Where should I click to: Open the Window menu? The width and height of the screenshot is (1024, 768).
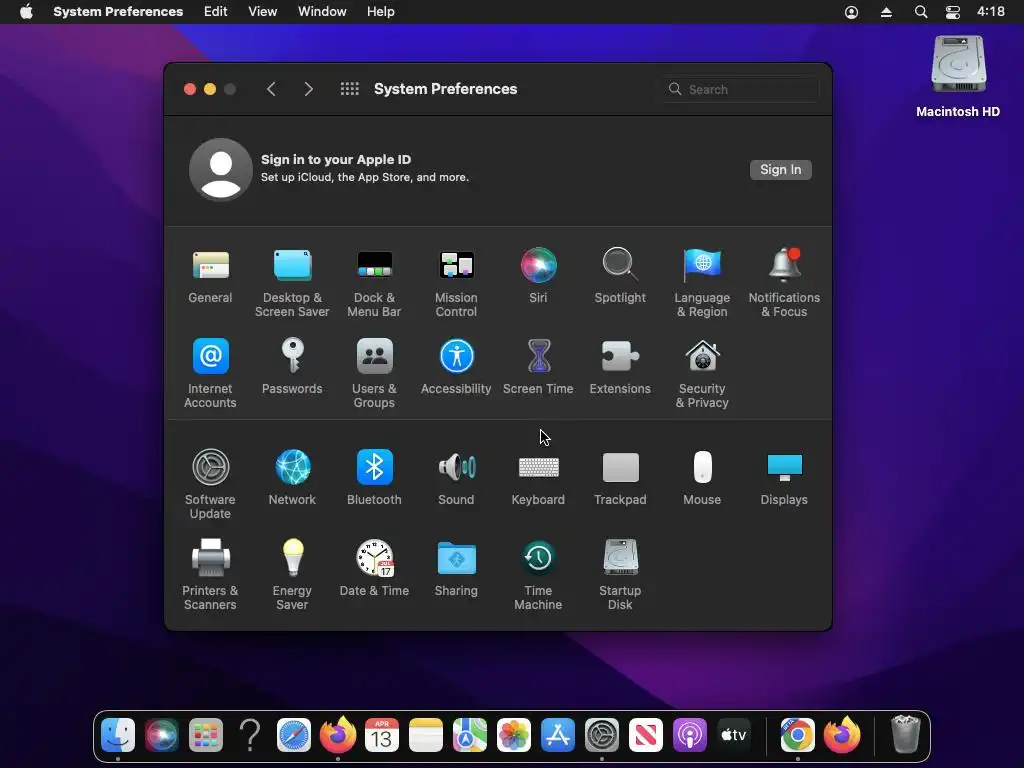tap(322, 12)
